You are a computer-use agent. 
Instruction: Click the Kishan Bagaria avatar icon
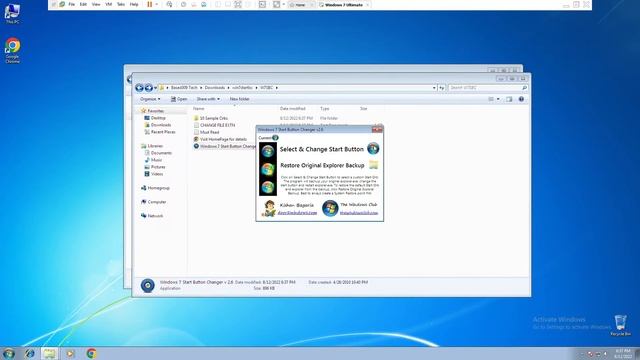269,208
